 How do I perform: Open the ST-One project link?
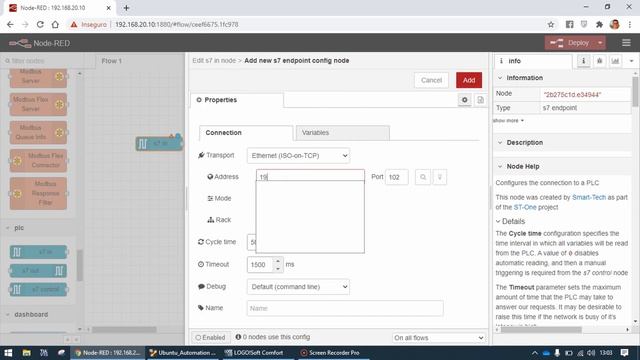pos(525,207)
